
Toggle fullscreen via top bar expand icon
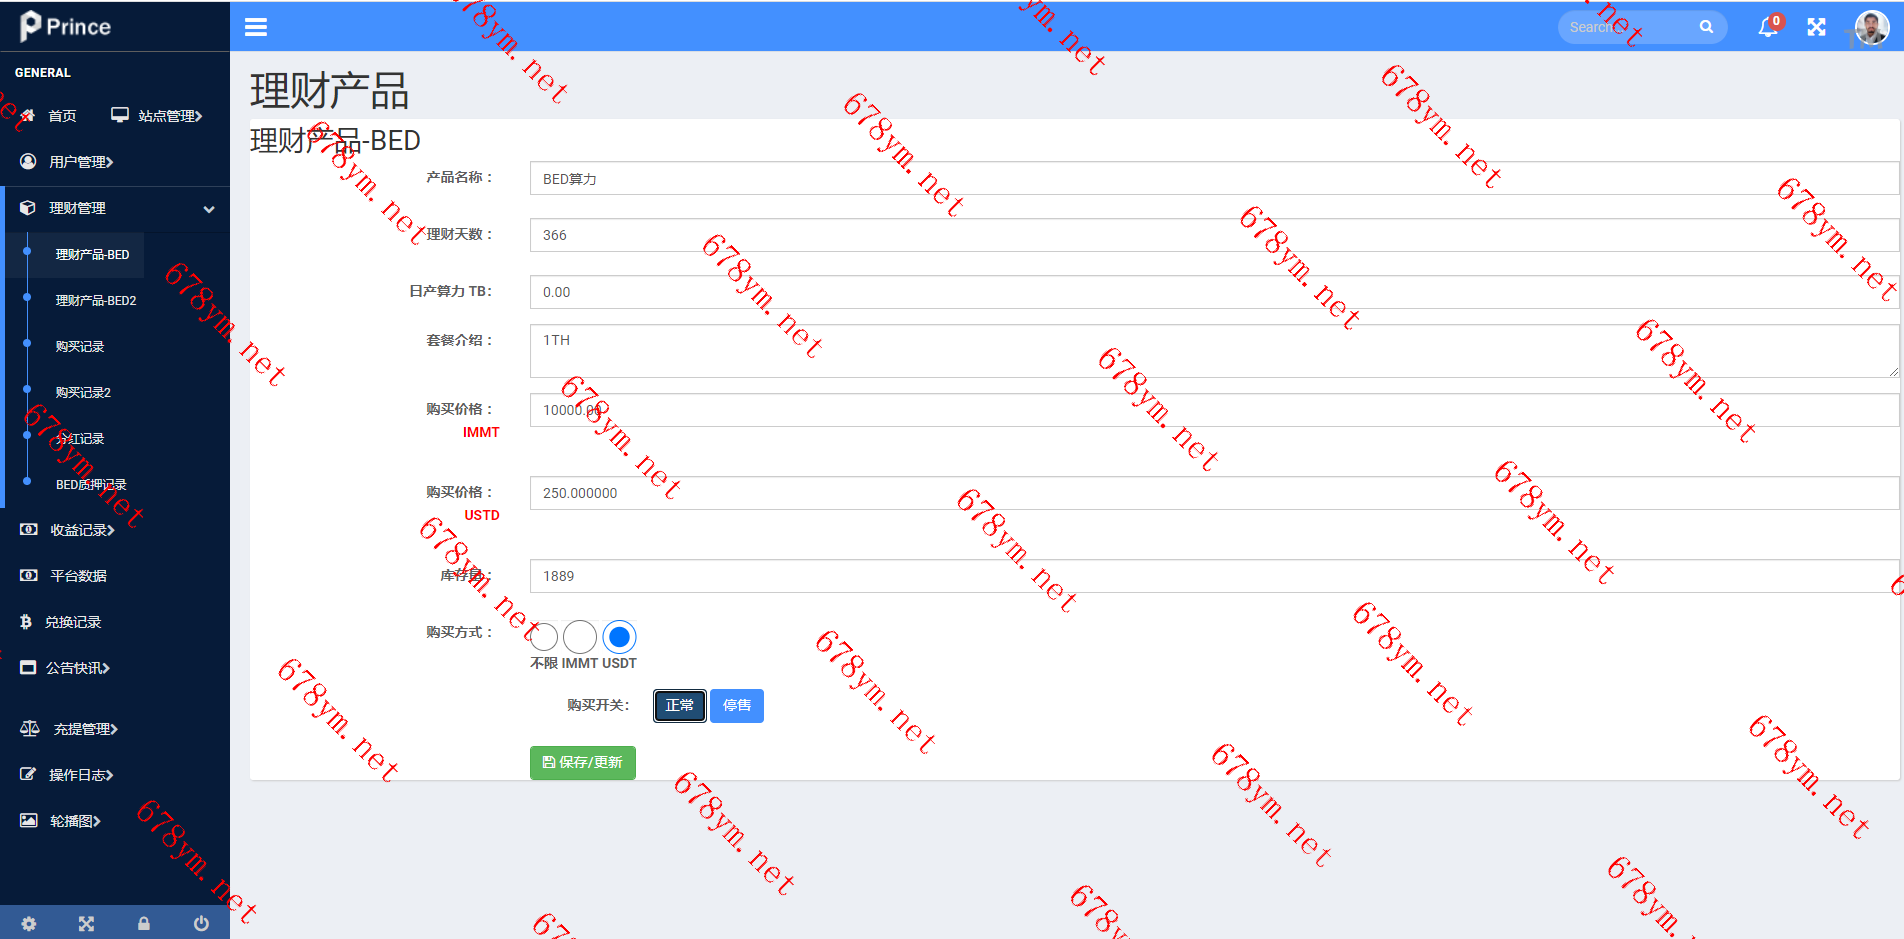1816,27
